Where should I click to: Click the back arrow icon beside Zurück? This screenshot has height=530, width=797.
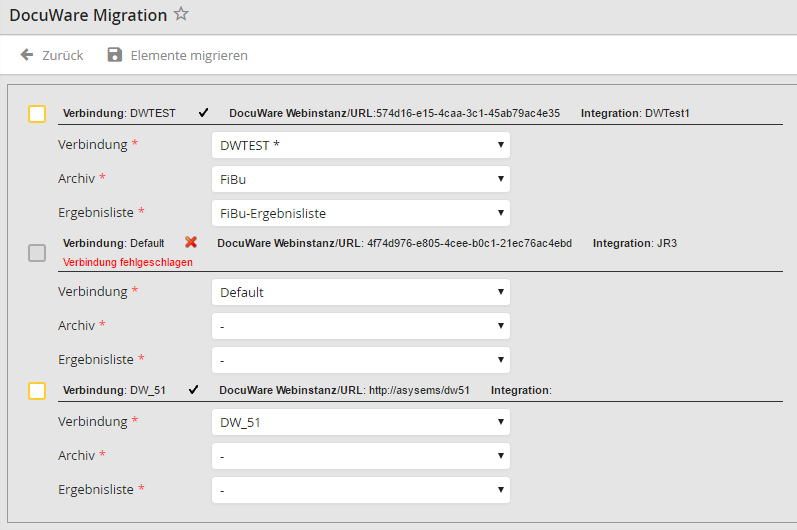pos(27,55)
